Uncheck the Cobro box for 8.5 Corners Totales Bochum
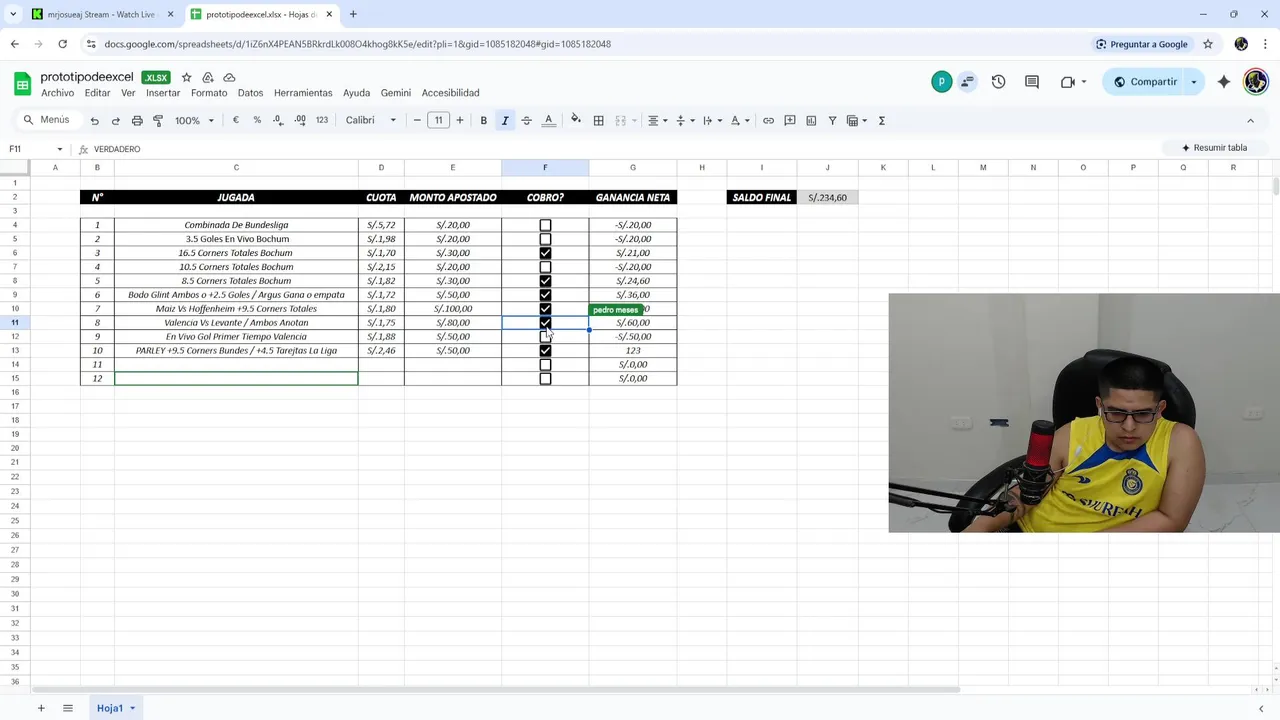This screenshot has width=1280, height=720. (x=545, y=281)
